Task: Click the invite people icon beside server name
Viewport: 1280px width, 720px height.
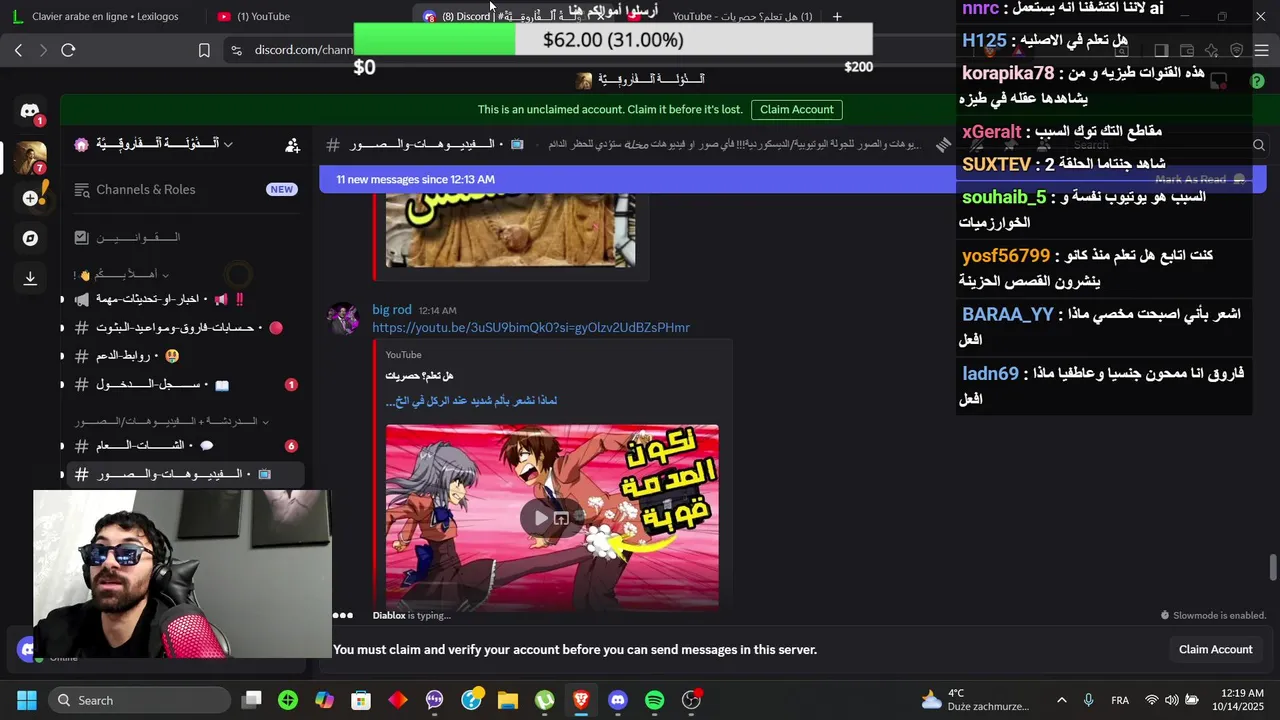Action: (x=292, y=145)
